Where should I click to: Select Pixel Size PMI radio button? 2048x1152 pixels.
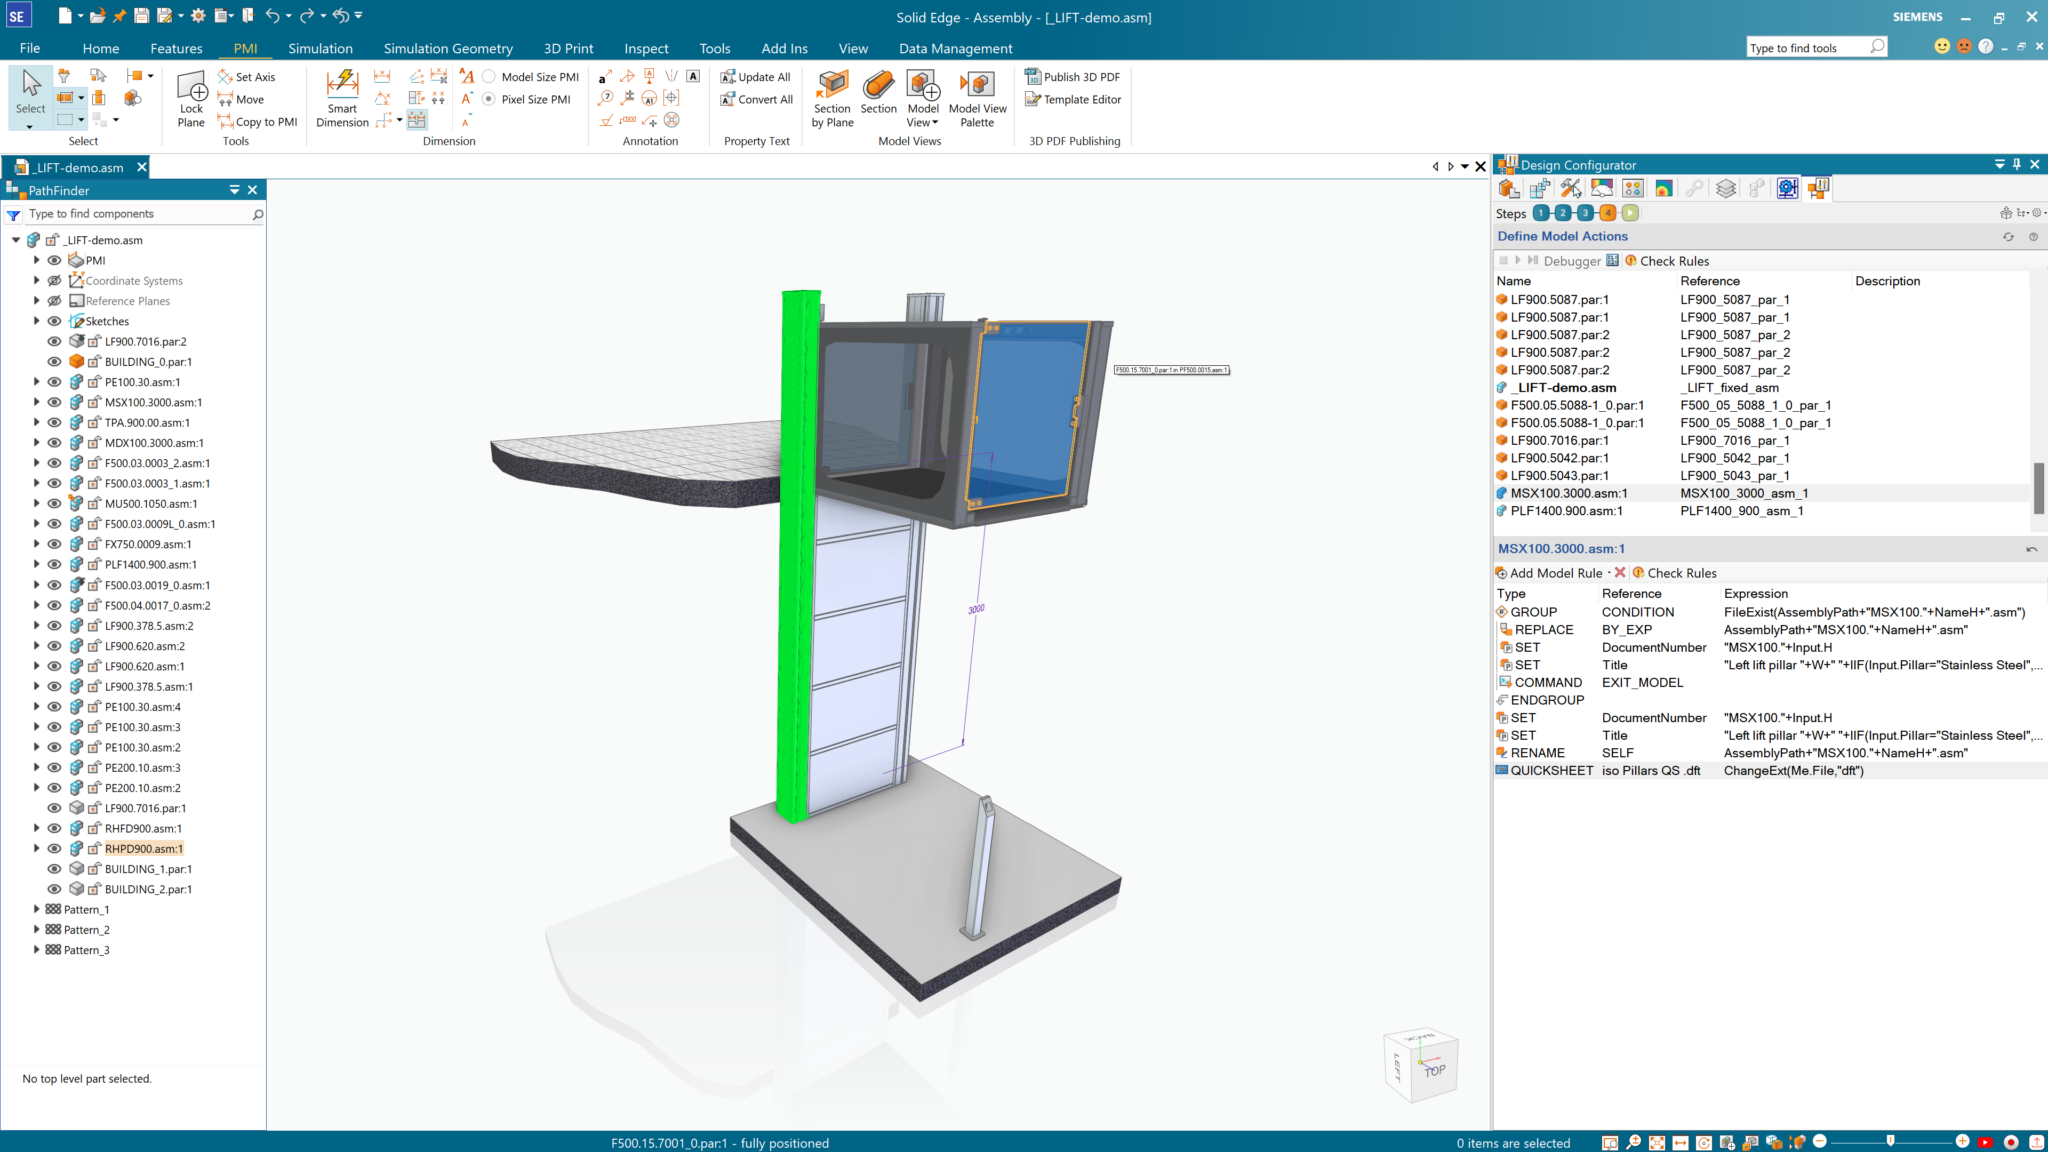coord(489,99)
